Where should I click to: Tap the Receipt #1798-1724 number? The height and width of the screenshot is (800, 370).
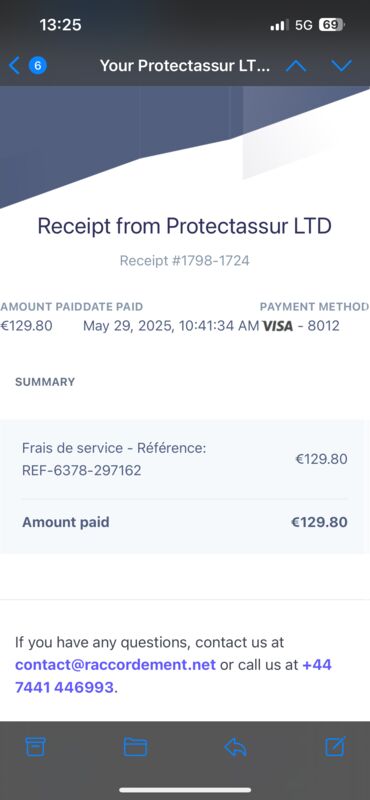click(x=185, y=261)
